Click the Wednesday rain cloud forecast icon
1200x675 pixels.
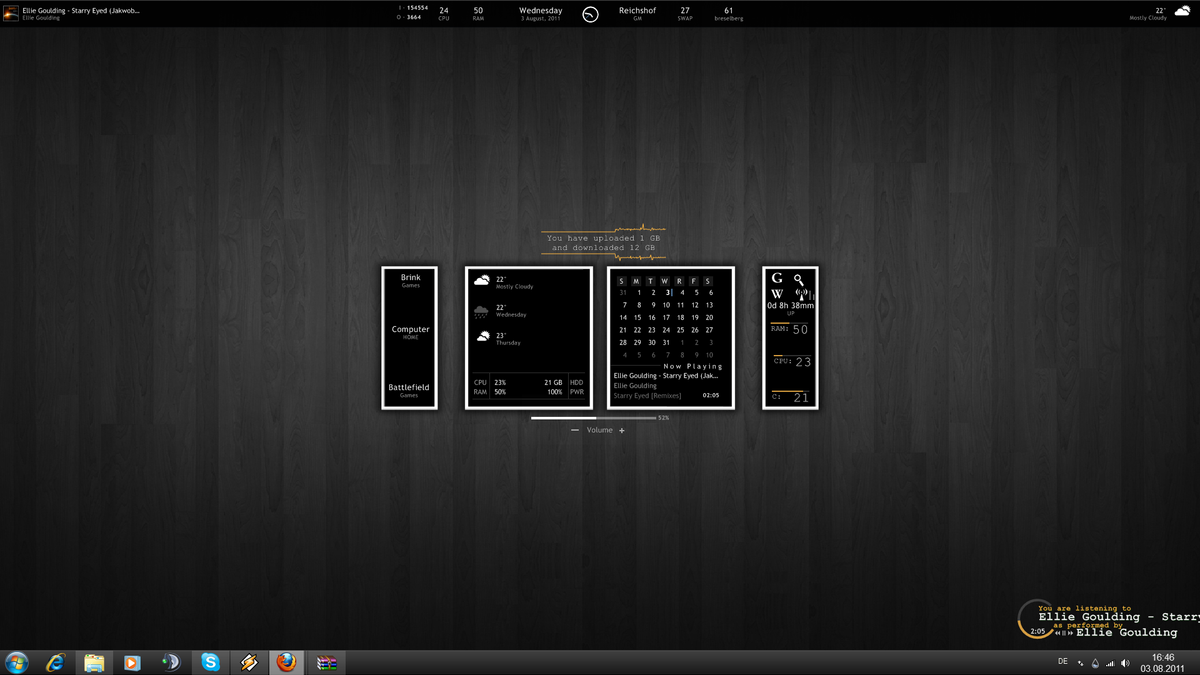482,310
